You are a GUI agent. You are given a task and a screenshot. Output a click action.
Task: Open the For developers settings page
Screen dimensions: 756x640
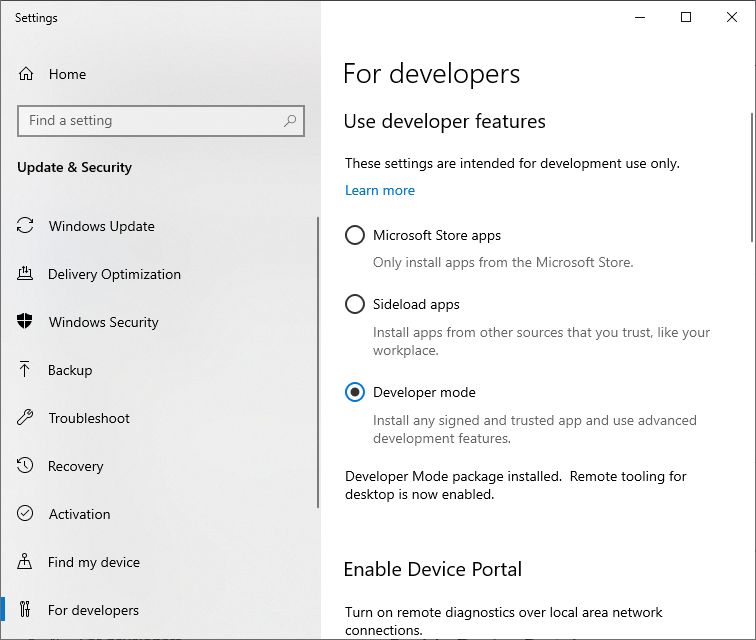click(x=93, y=610)
